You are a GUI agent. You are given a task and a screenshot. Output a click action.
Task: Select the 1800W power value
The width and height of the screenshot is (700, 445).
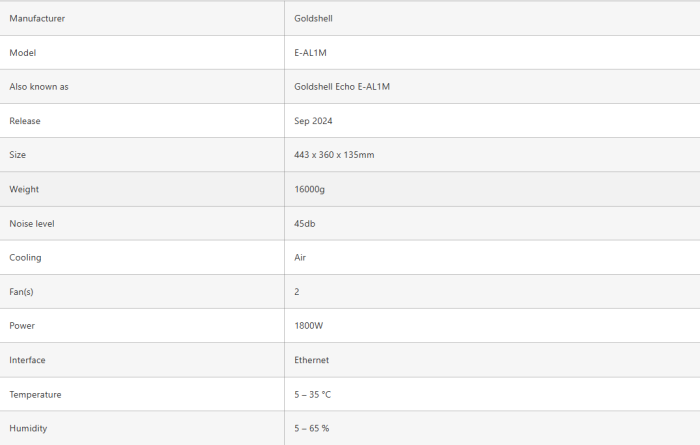309,326
